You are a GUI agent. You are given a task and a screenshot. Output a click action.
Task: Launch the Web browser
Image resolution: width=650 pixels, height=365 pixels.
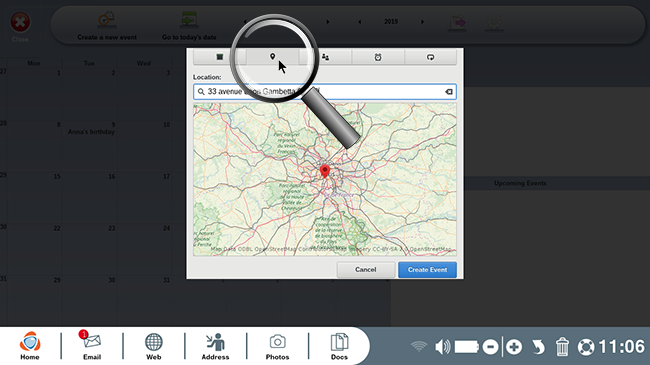coord(153,346)
